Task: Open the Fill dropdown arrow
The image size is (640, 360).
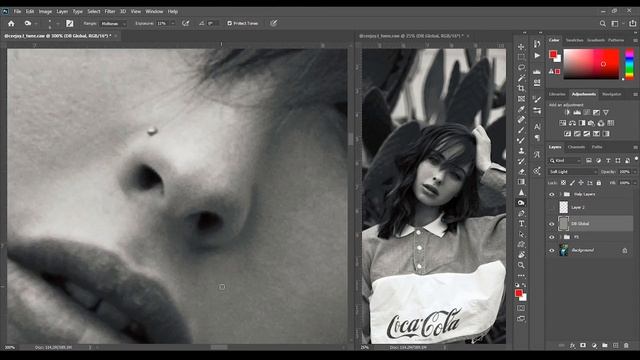Action: [635, 183]
